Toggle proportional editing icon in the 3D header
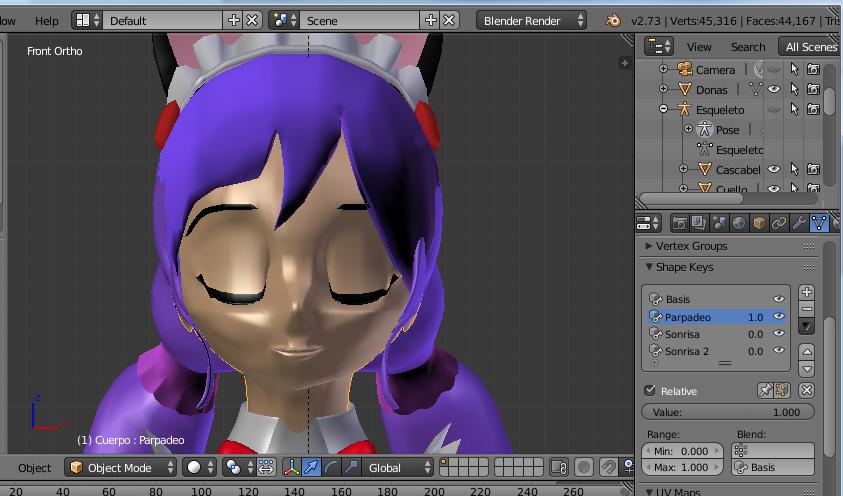This screenshot has height=496, width=843. (x=583, y=467)
